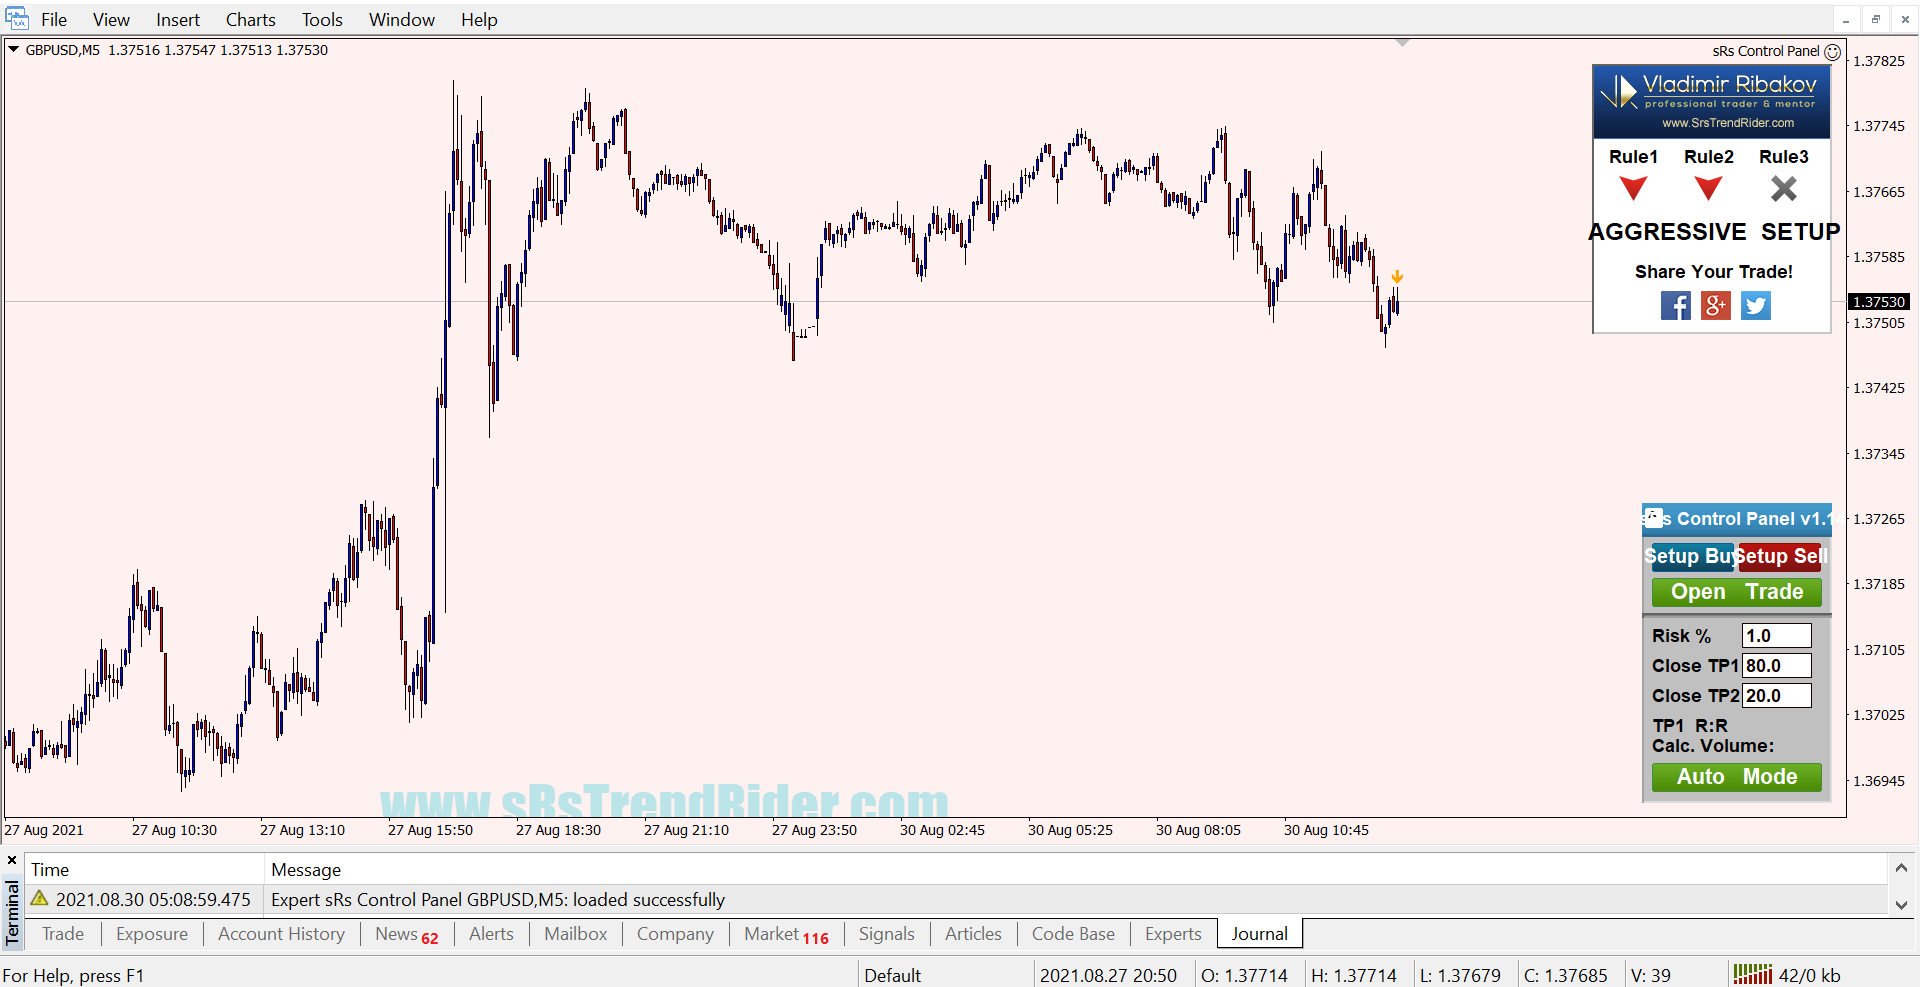Click the Close TP1 input field

click(x=1776, y=666)
